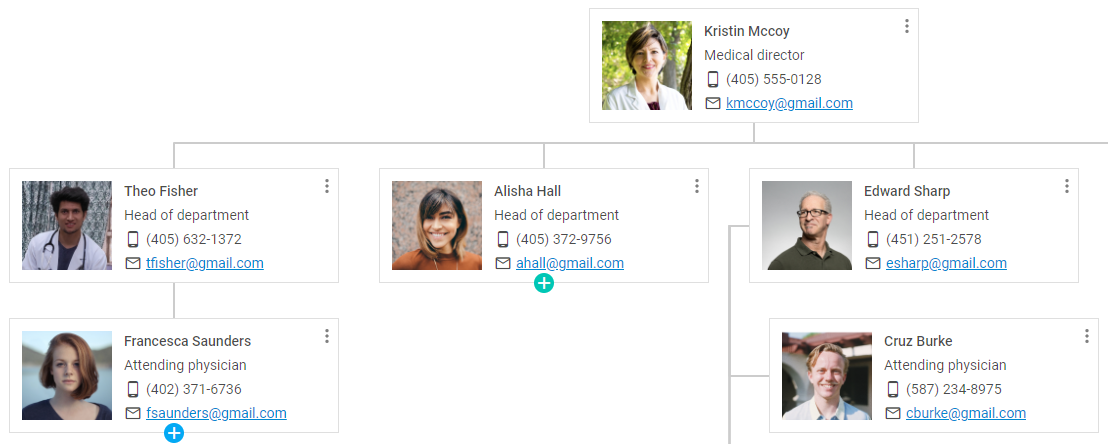This screenshot has width=1108, height=444.
Task: Click the ahall@gmail.com email link
Action: (570, 263)
